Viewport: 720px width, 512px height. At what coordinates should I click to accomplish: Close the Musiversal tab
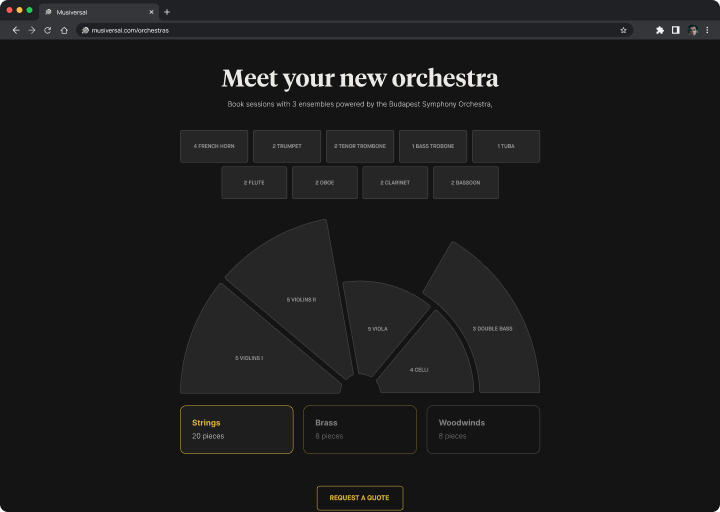click(x=152, y=12)
